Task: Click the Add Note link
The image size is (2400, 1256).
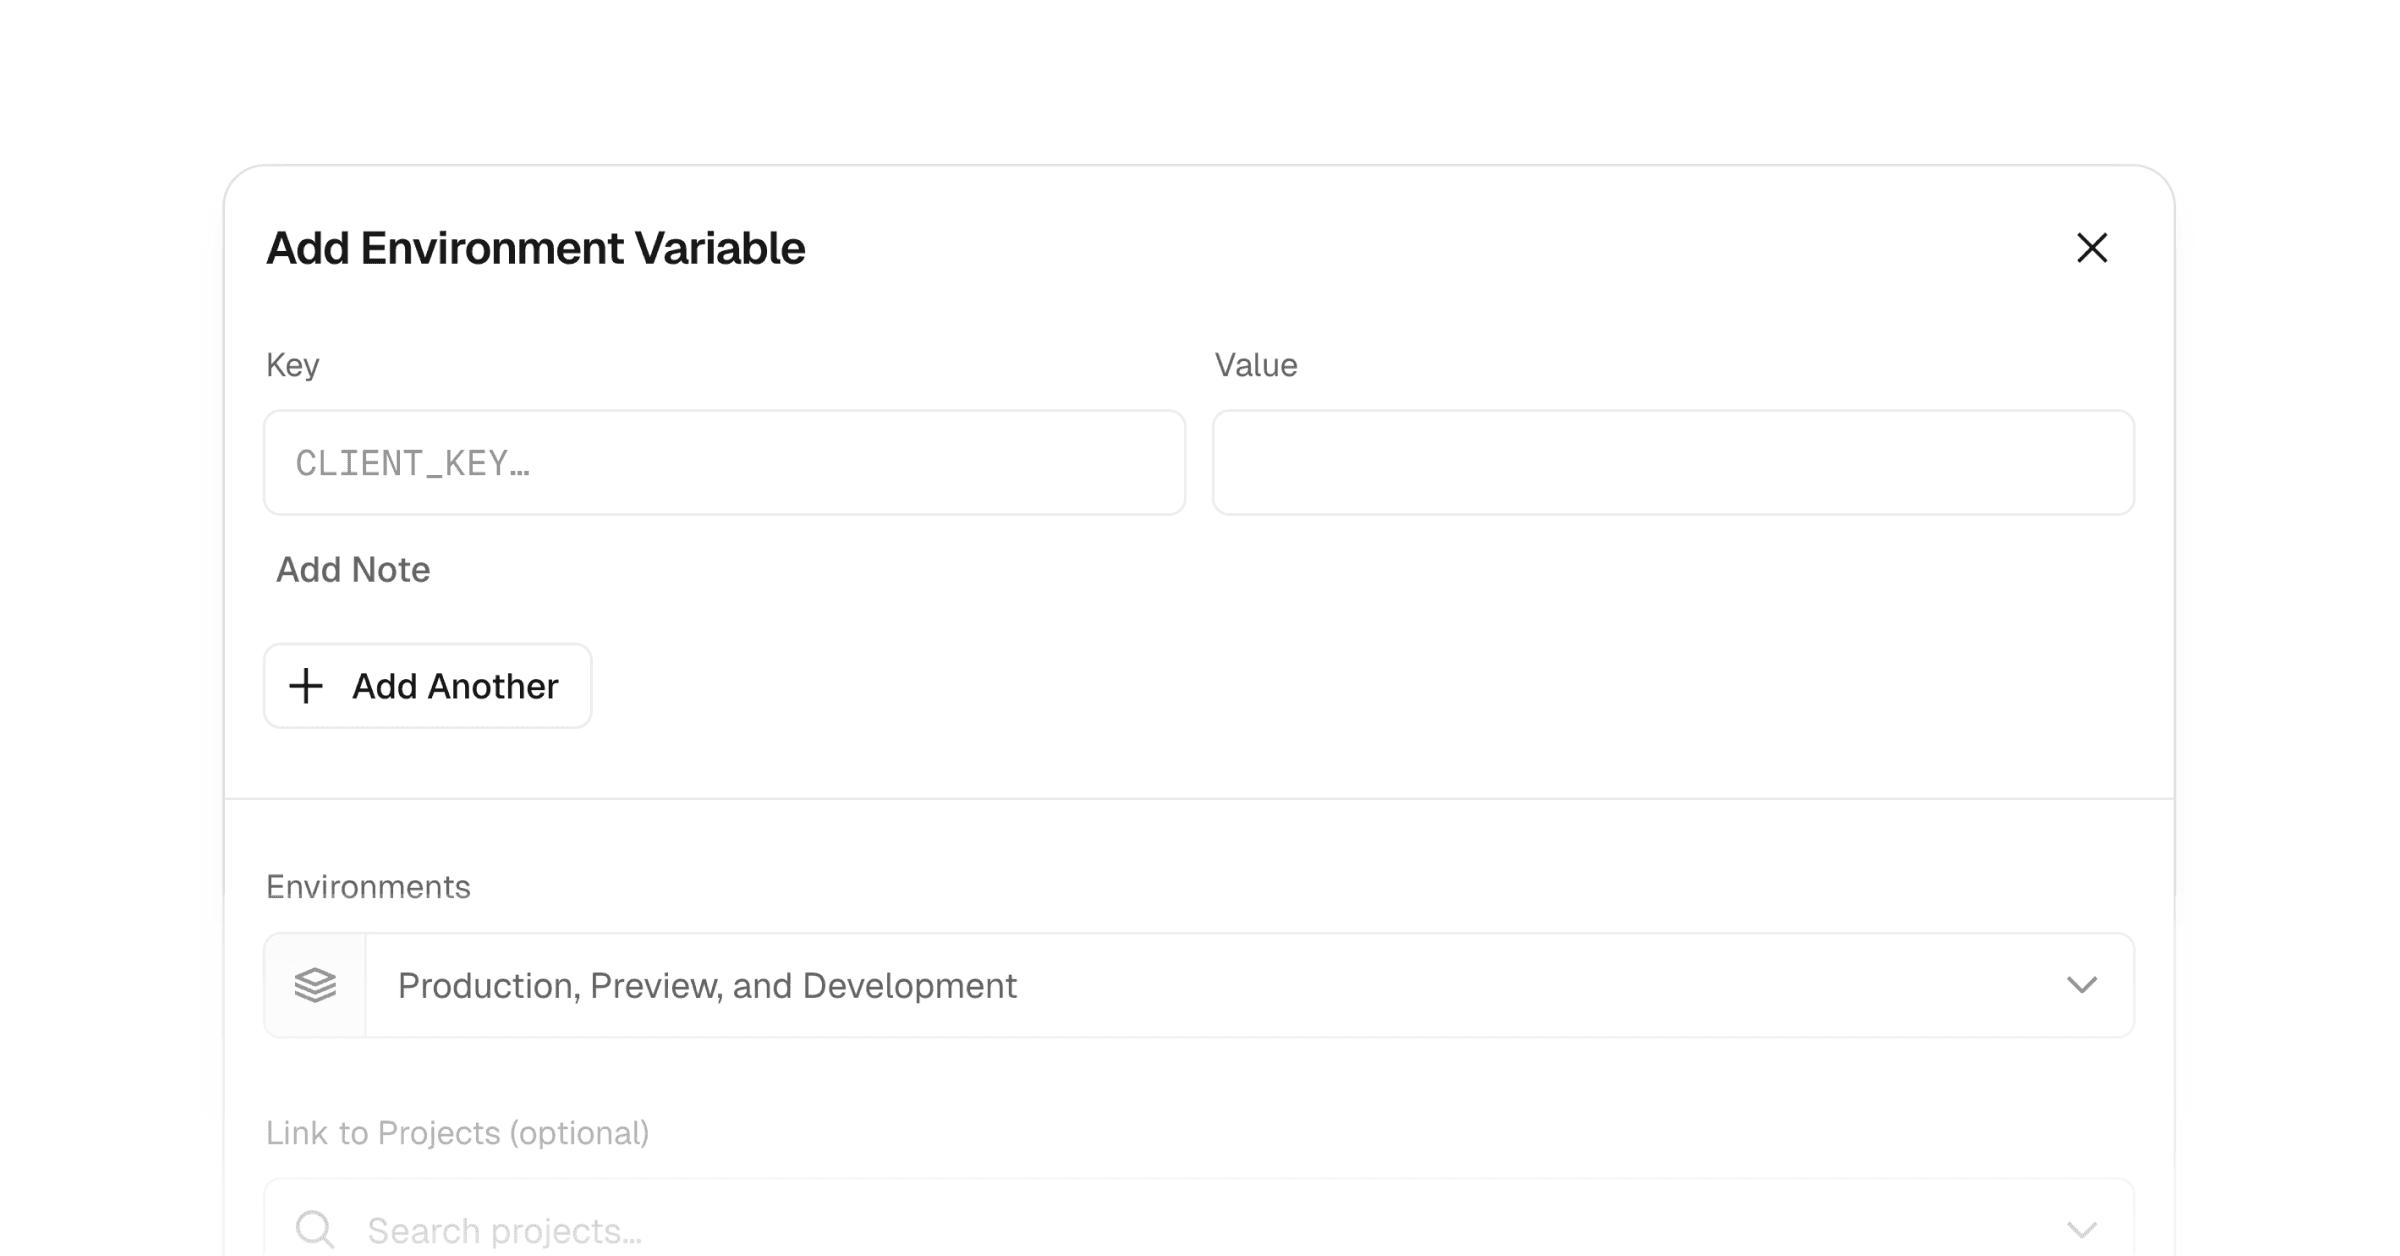Action: [x=353, y=570]
